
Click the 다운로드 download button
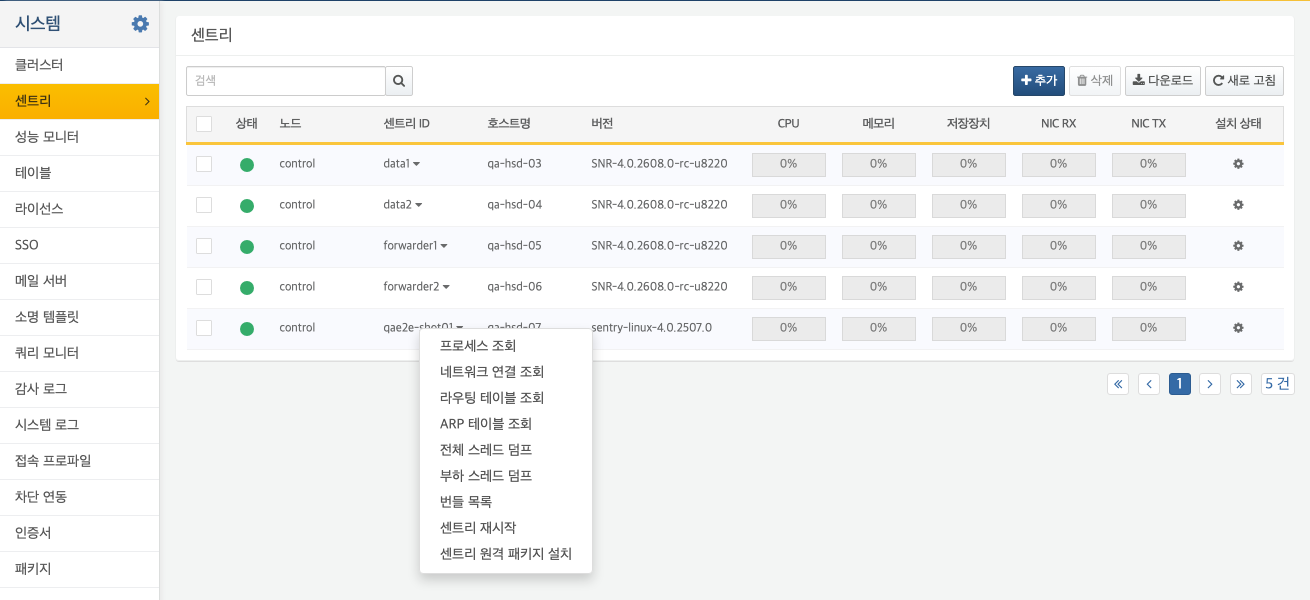click(1163, 81)
